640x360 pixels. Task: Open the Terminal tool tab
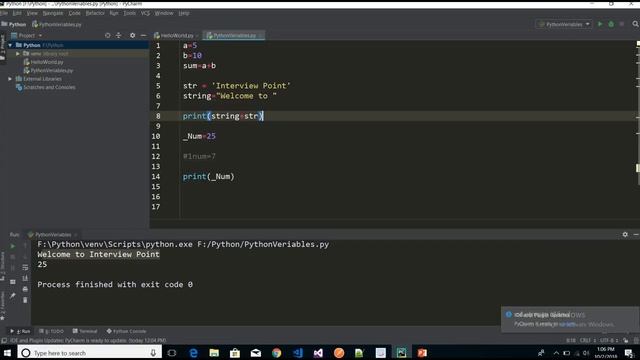(85, 331)
